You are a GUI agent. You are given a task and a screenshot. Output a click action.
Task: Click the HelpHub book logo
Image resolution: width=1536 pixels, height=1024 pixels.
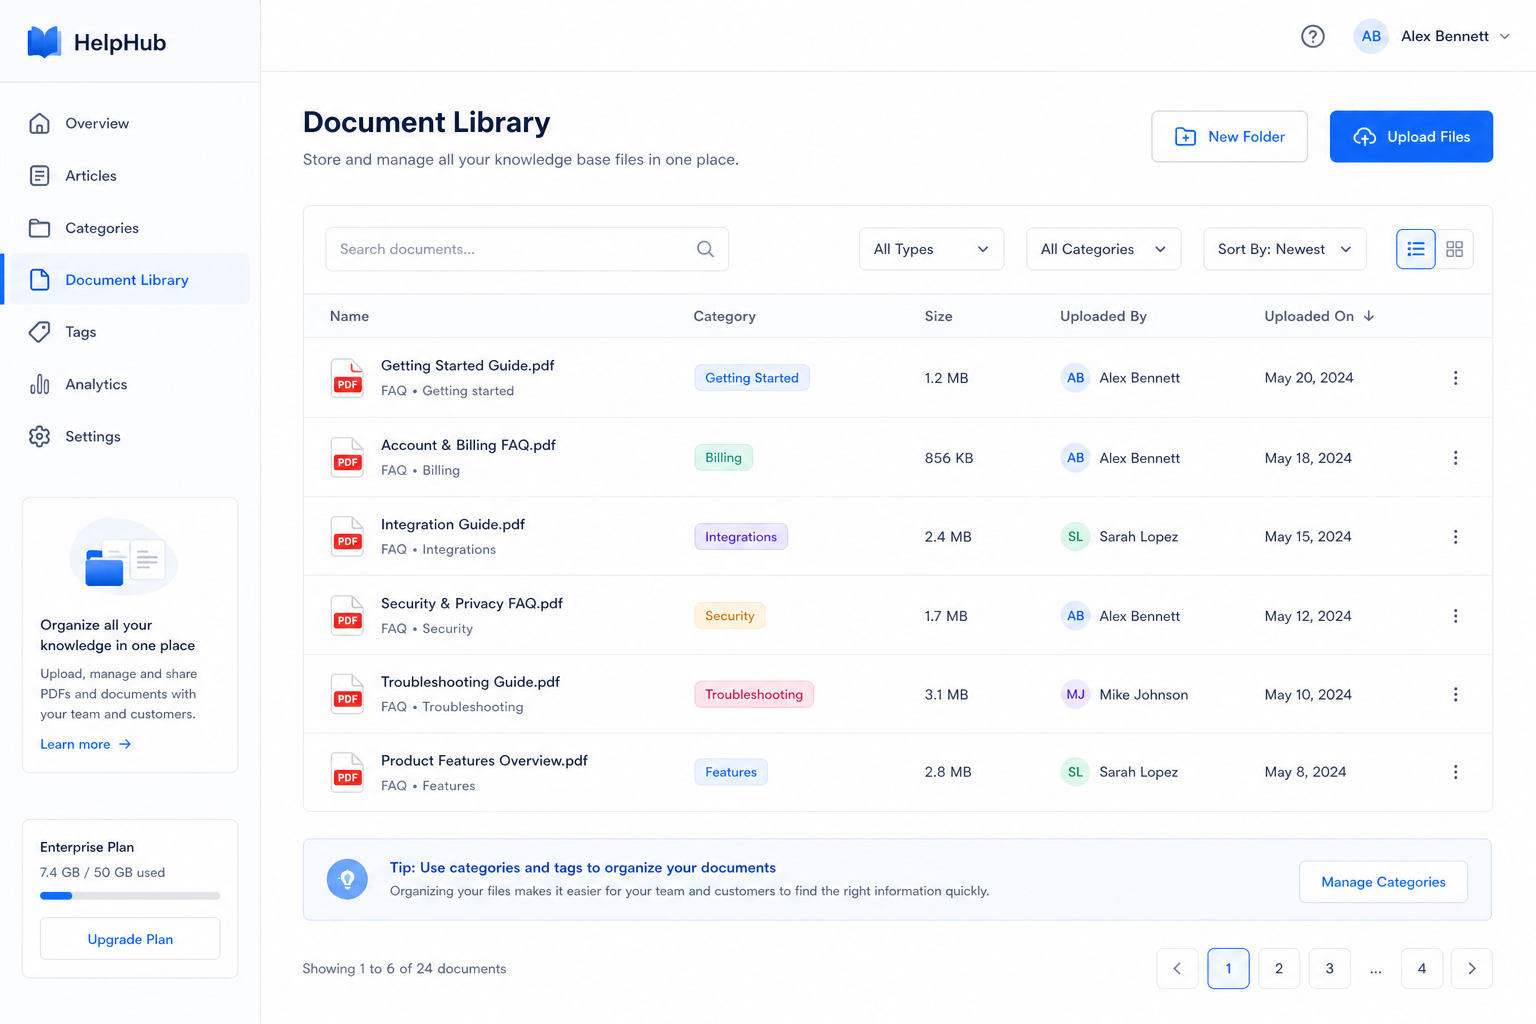[44, 42]
